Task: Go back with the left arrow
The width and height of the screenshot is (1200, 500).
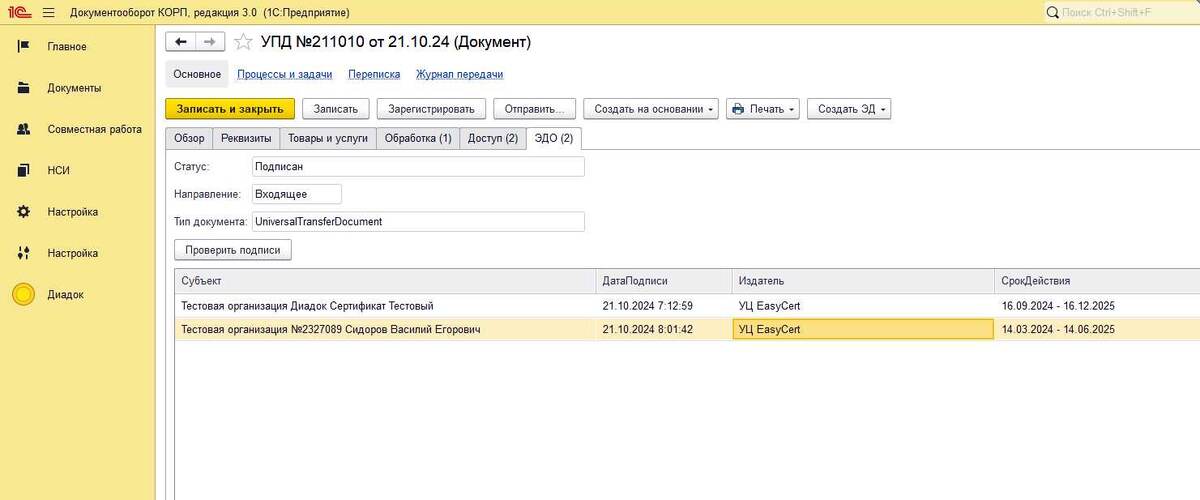Action: (181, 42)
